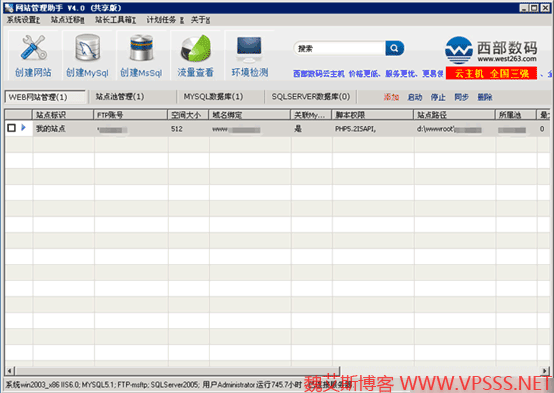Open the 站长工具箱 menu

tap(116, 20)
